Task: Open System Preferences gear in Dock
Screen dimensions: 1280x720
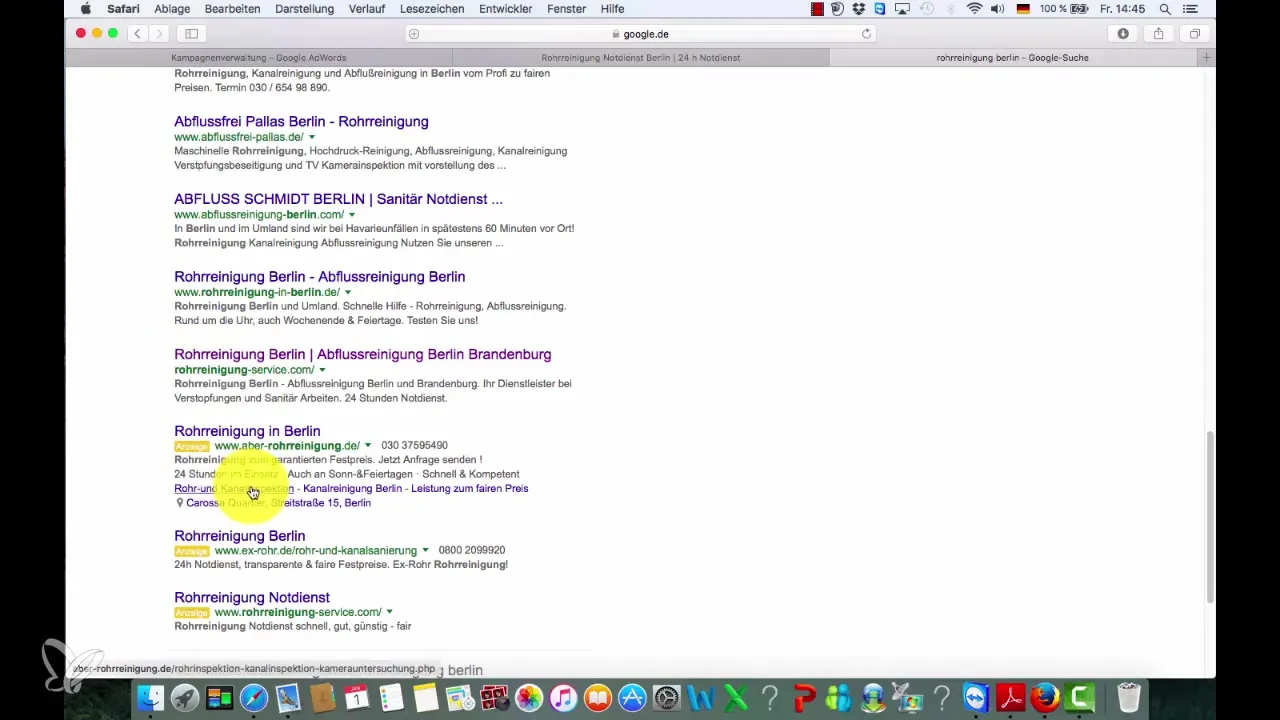Action: click(x=667, y=697)
